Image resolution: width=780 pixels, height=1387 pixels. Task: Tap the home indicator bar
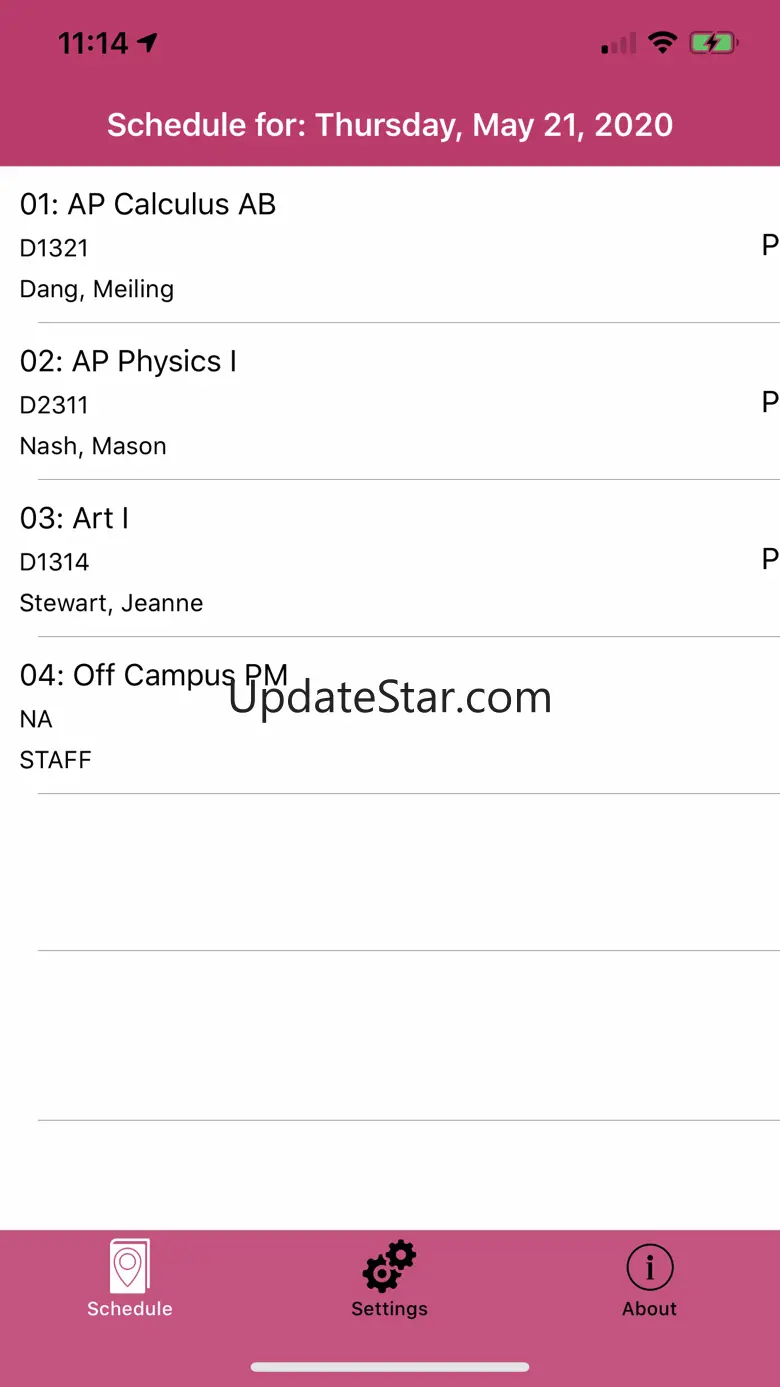[390, 1367]
